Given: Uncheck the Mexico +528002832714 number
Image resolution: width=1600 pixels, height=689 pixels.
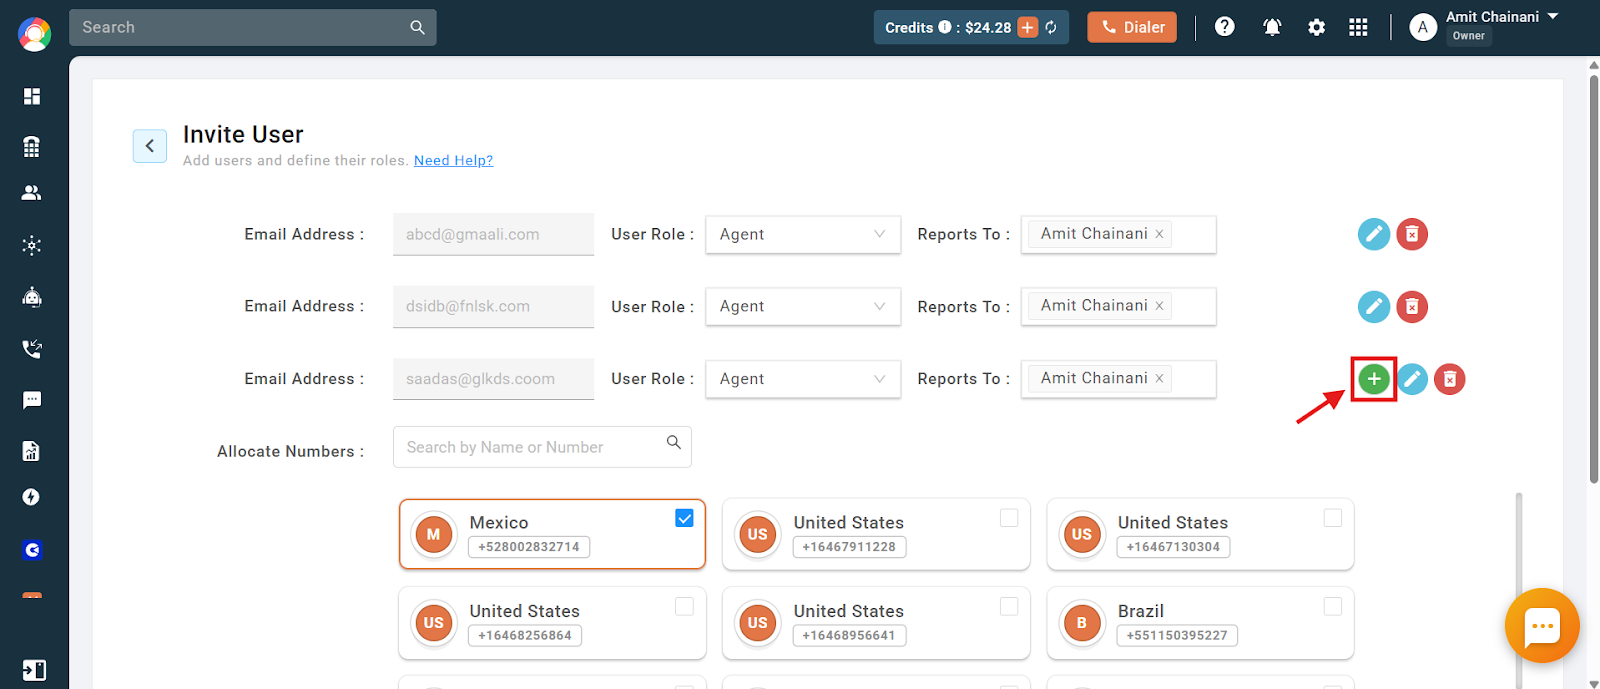Looking at the screenshot, I should click(684, 518).
